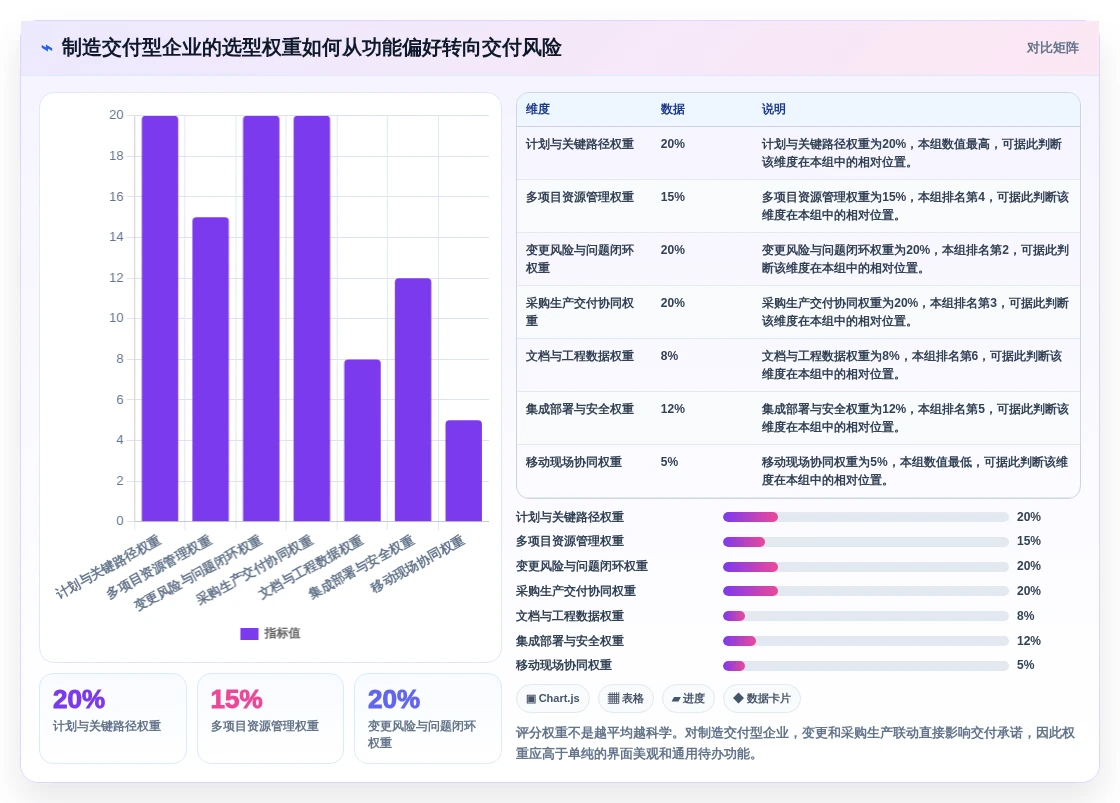
Task: Click the 采购生产交付协同权重 bar in the chart
Action: click(312, 319)
